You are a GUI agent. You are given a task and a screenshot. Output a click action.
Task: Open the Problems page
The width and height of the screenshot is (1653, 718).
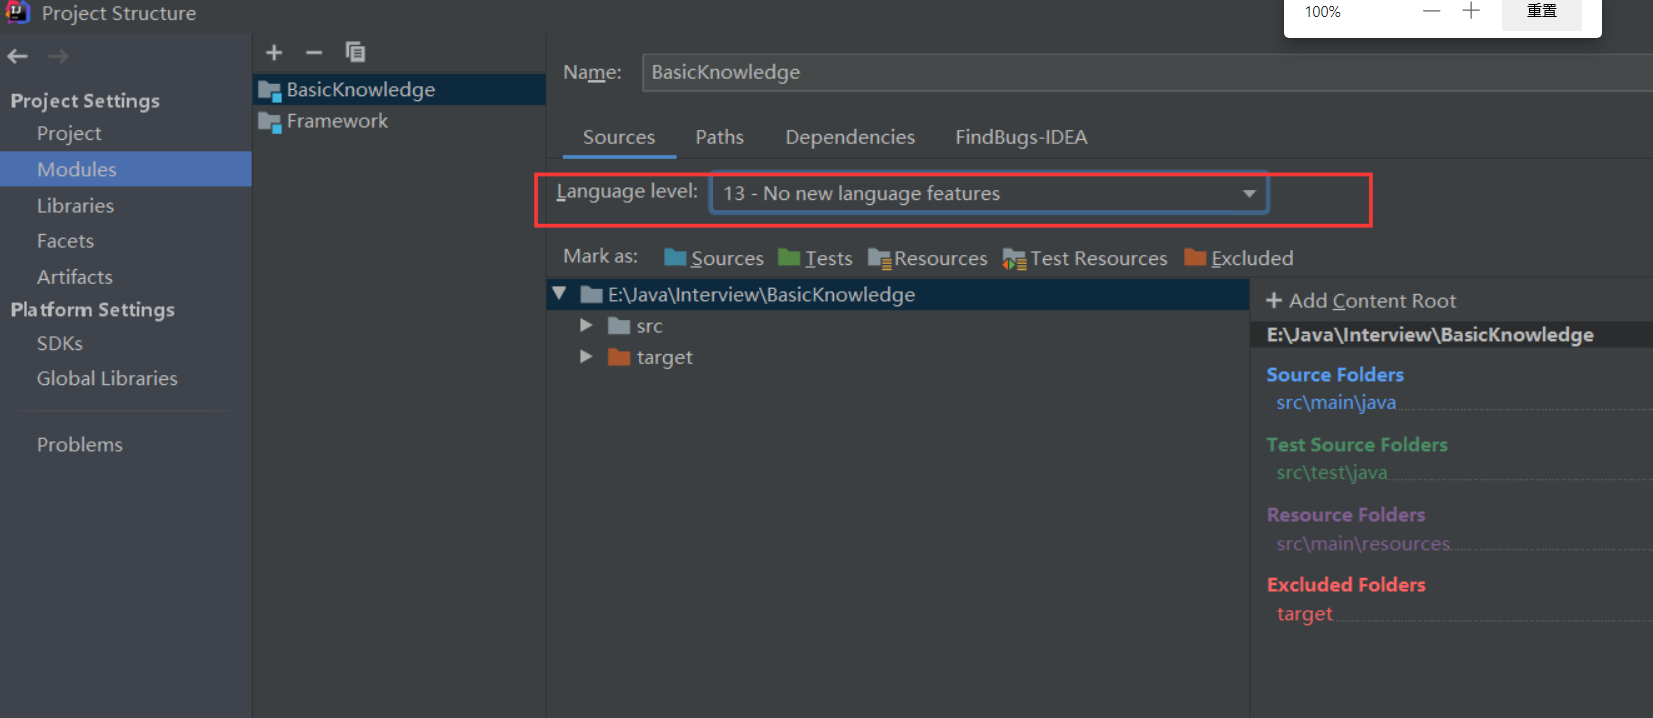pyautogui.click(x=79, y=444)
